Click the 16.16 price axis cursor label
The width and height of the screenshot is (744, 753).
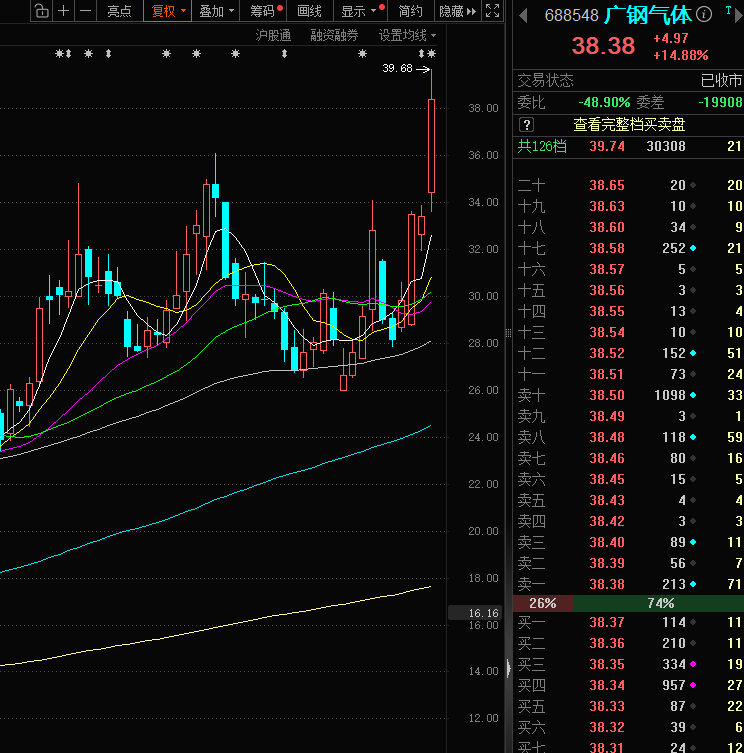[475, 613]
